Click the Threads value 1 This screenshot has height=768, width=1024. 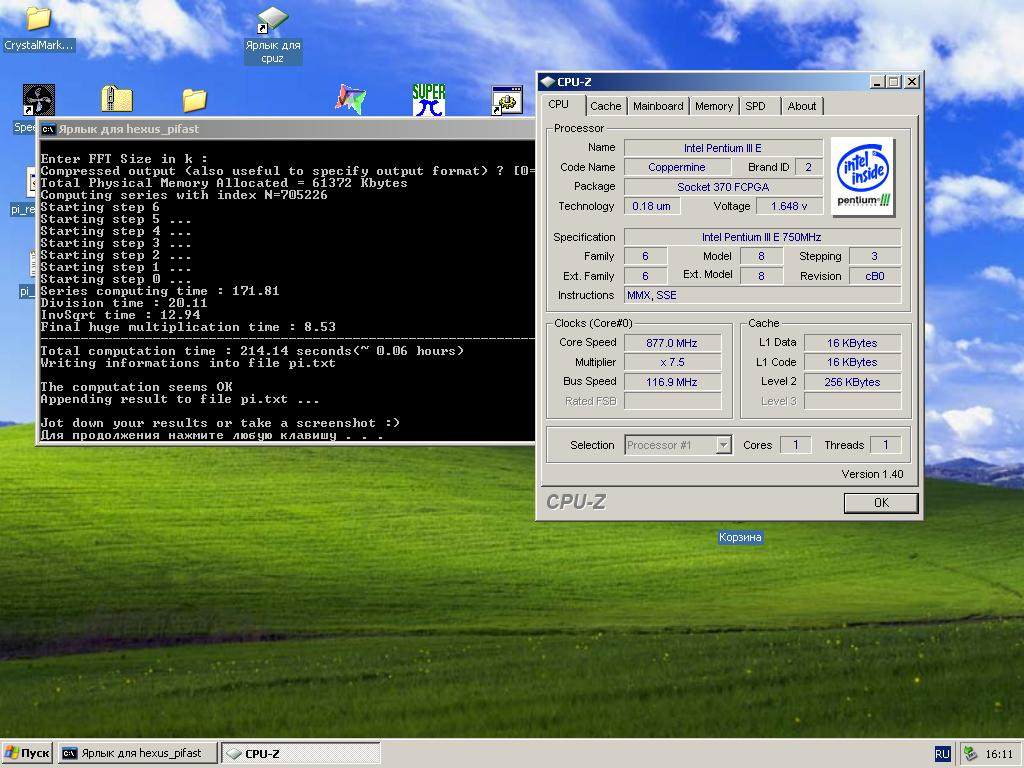click(x=886, y=445)
